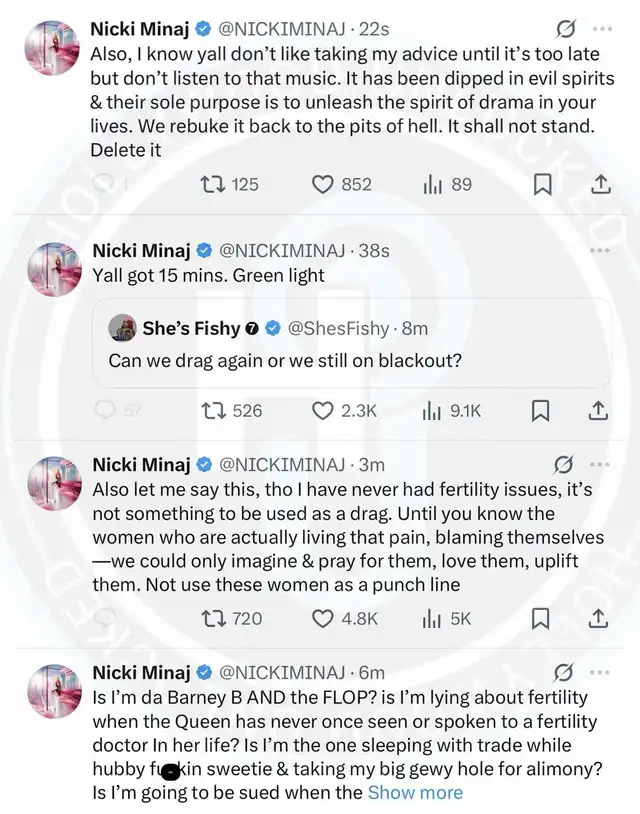640x814 pixels.
Task: Open more options on the 38s tweet
Action: [x=601, y=250]
